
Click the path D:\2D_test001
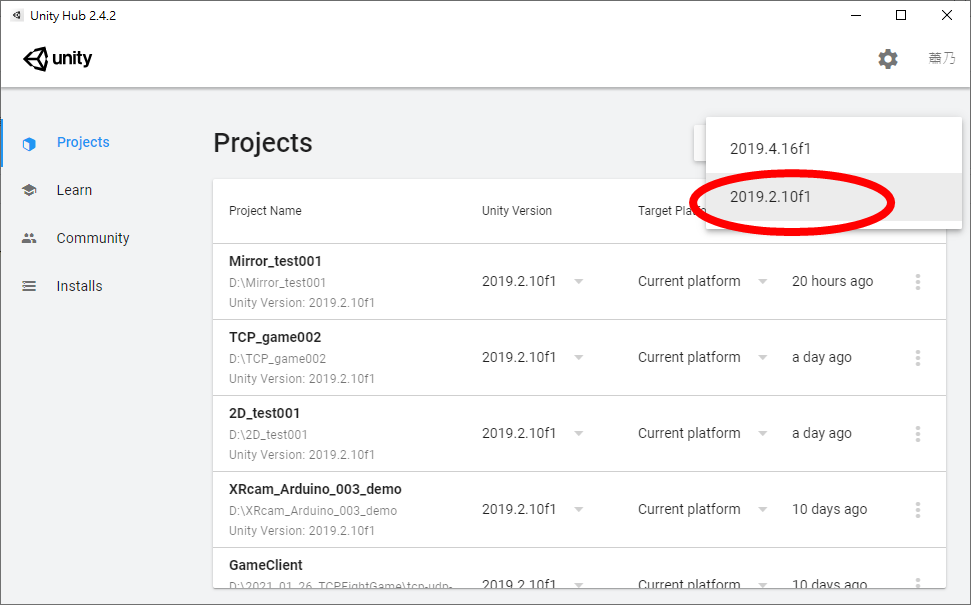click(268, 435)
